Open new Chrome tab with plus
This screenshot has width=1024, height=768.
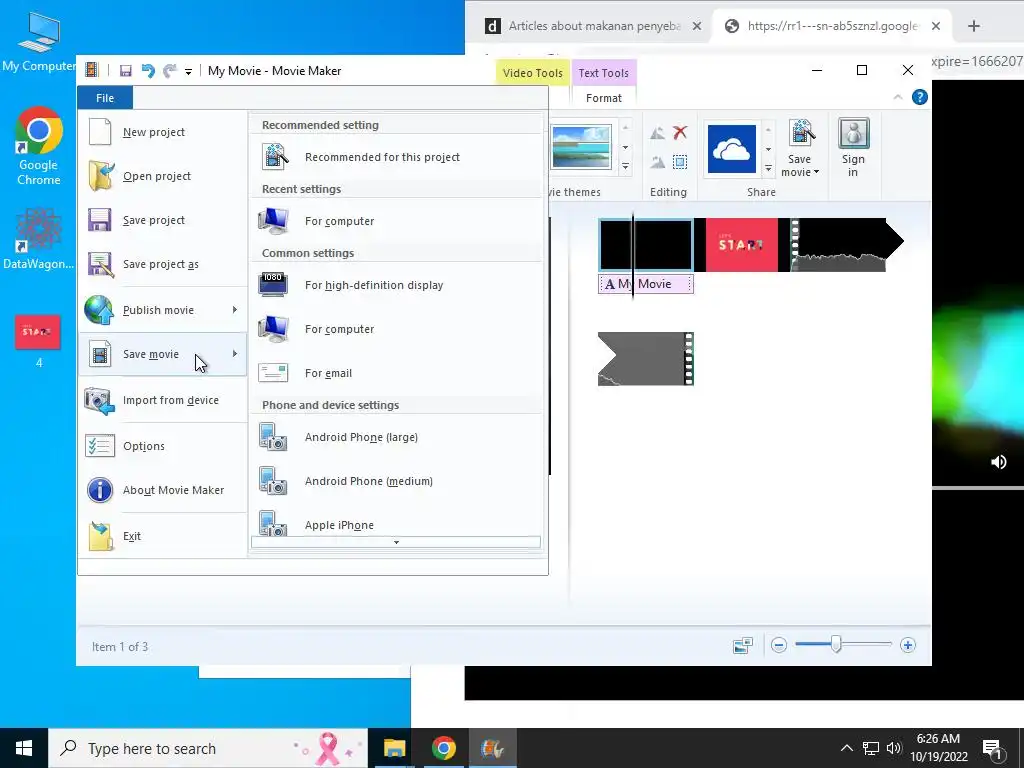click(x=974, y=26)
